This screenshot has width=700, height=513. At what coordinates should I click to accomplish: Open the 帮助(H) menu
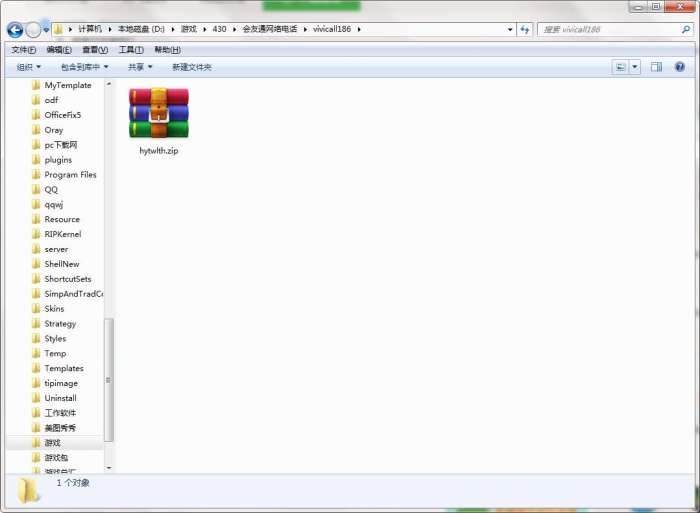[x=167, y=50]
